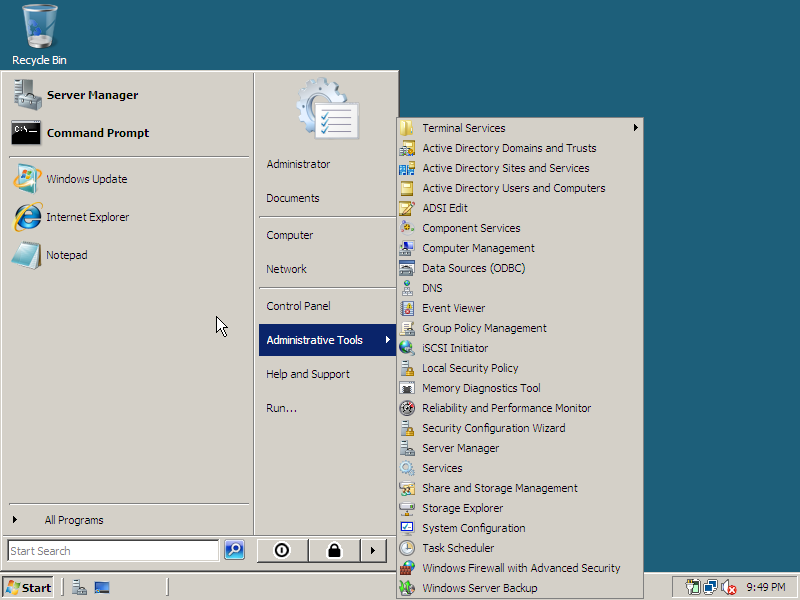
Task: Click the Group Policy Management icon
Action: click(x=407, y=328)
